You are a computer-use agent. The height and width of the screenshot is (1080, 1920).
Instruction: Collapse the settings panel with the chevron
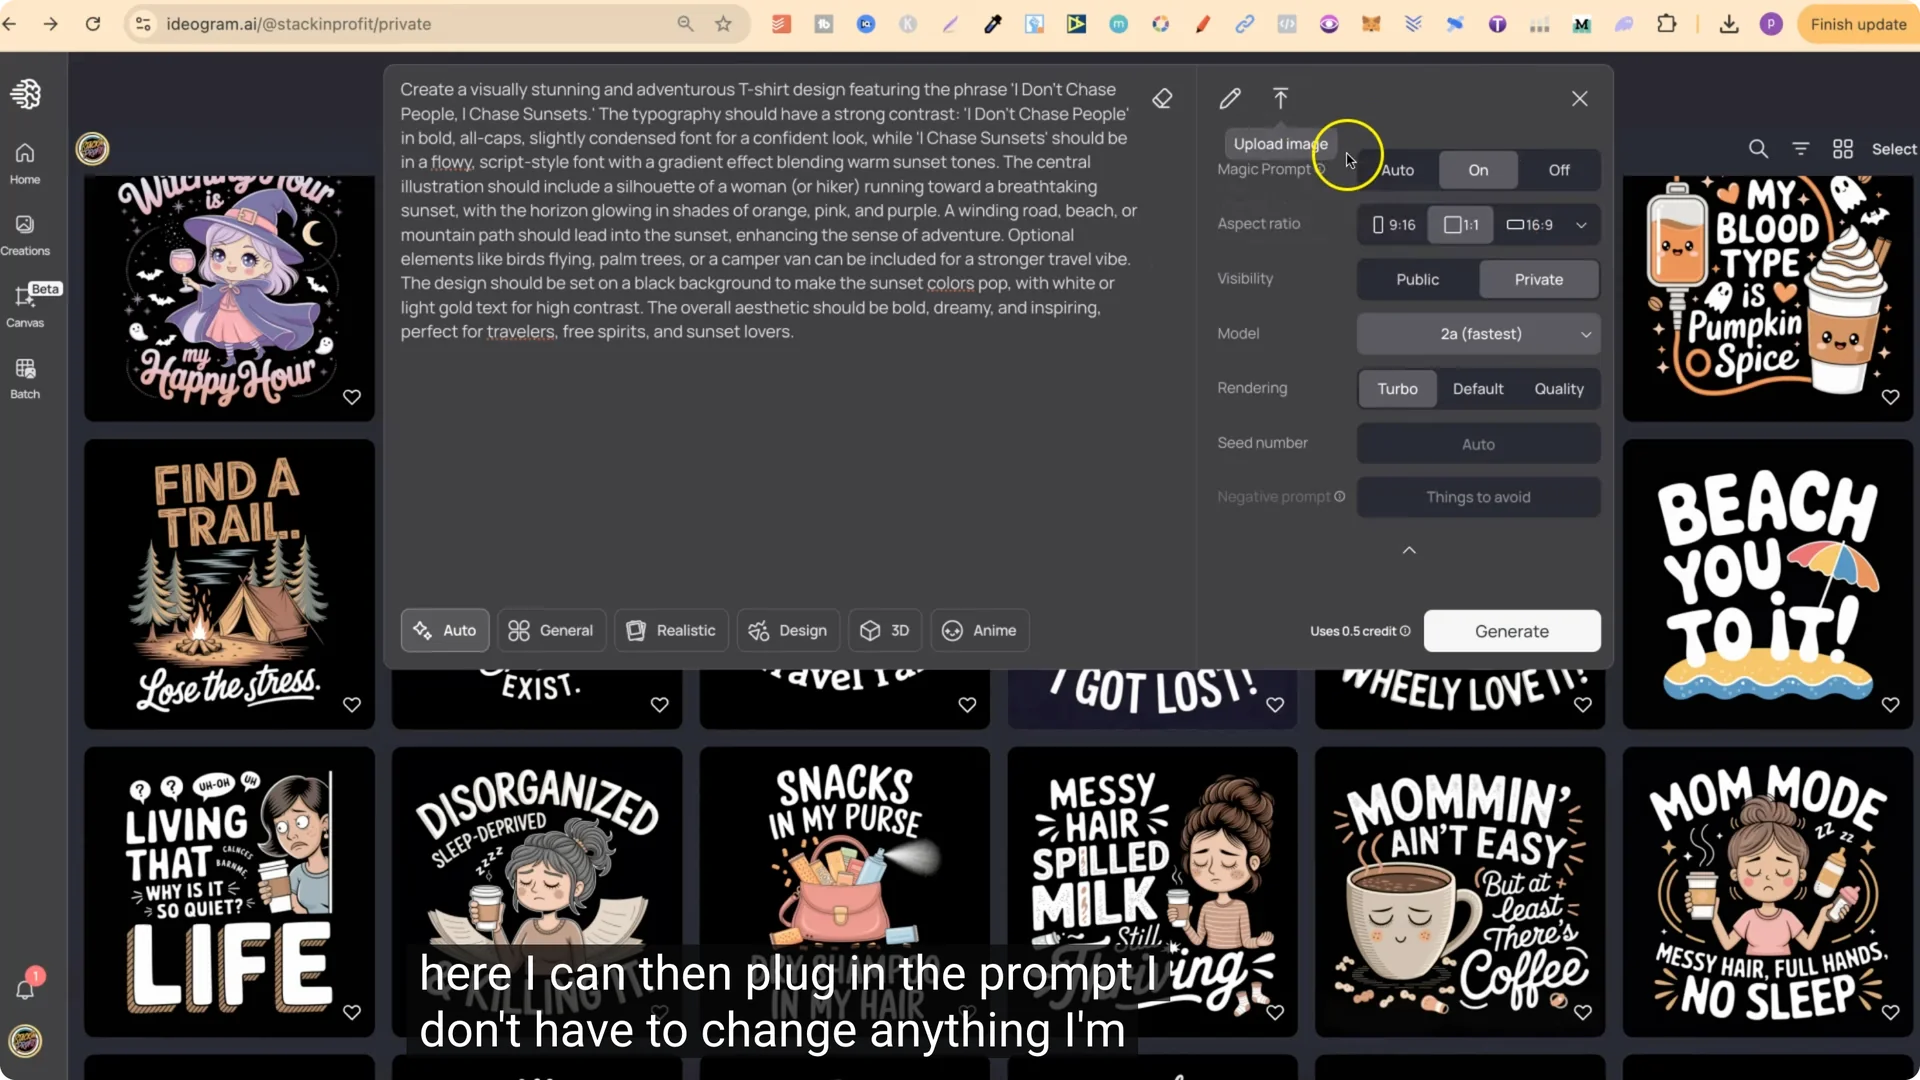click(x=1408, y=550)
